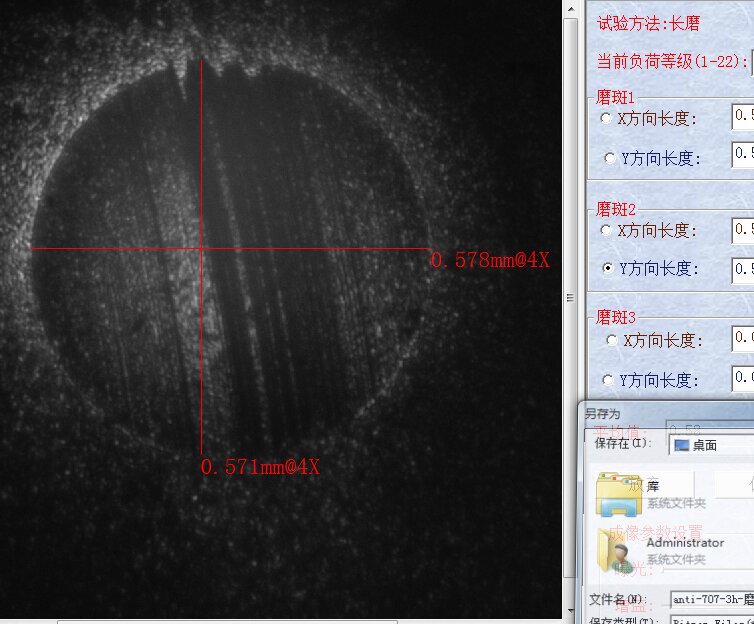Screen dimensions: 754x624
Task: Click 磨斑3 Y length value field
Action: point(742,377)
